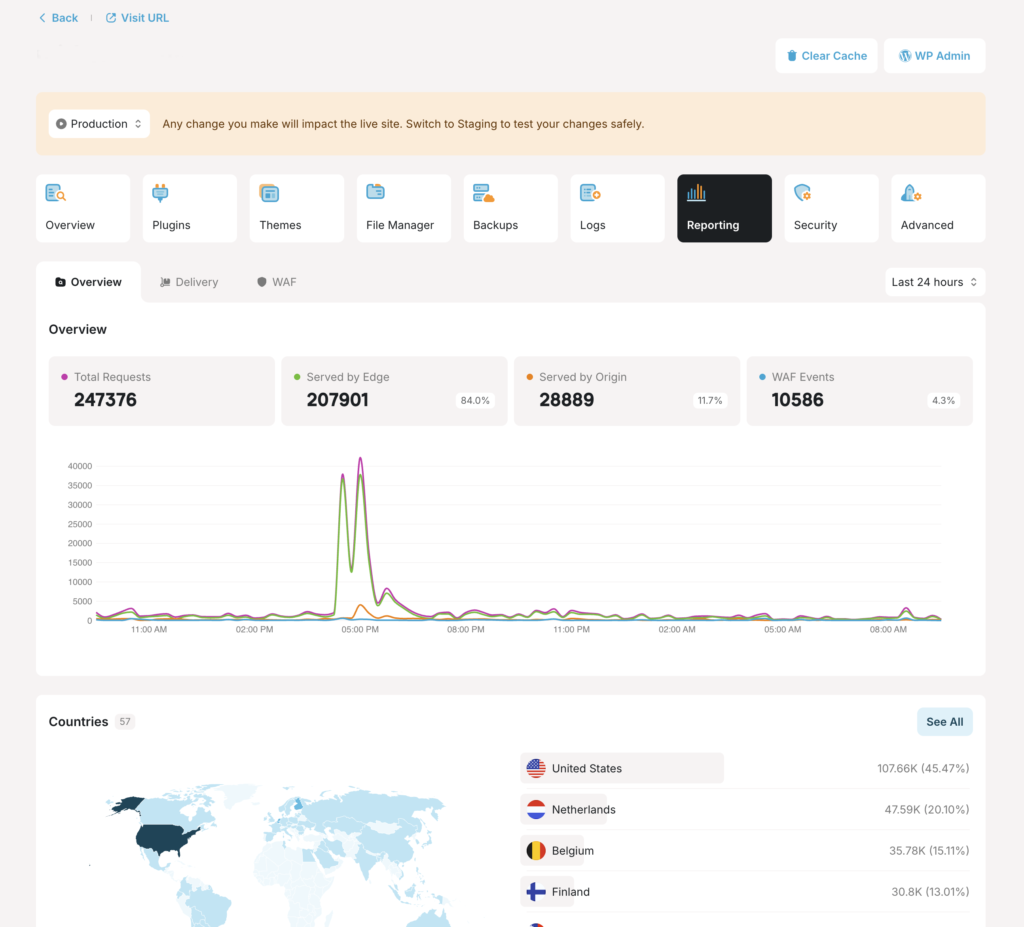Viewport: 1024px width, 927px height.
Task: Click the Clear Cache button
Action: point(826,56)
